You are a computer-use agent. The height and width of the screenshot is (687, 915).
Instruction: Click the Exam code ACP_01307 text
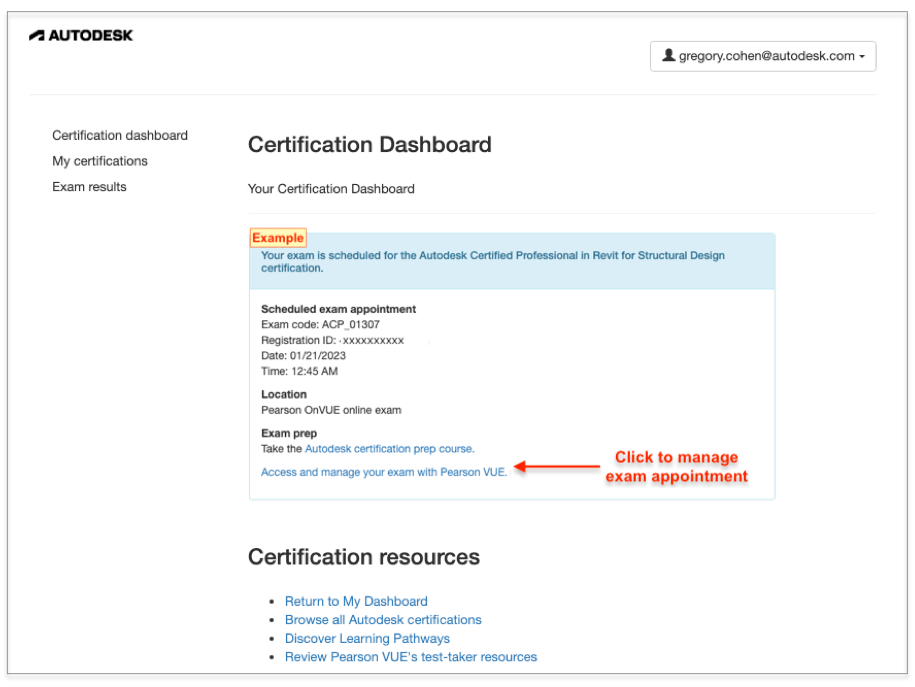(x=321, y=324)
